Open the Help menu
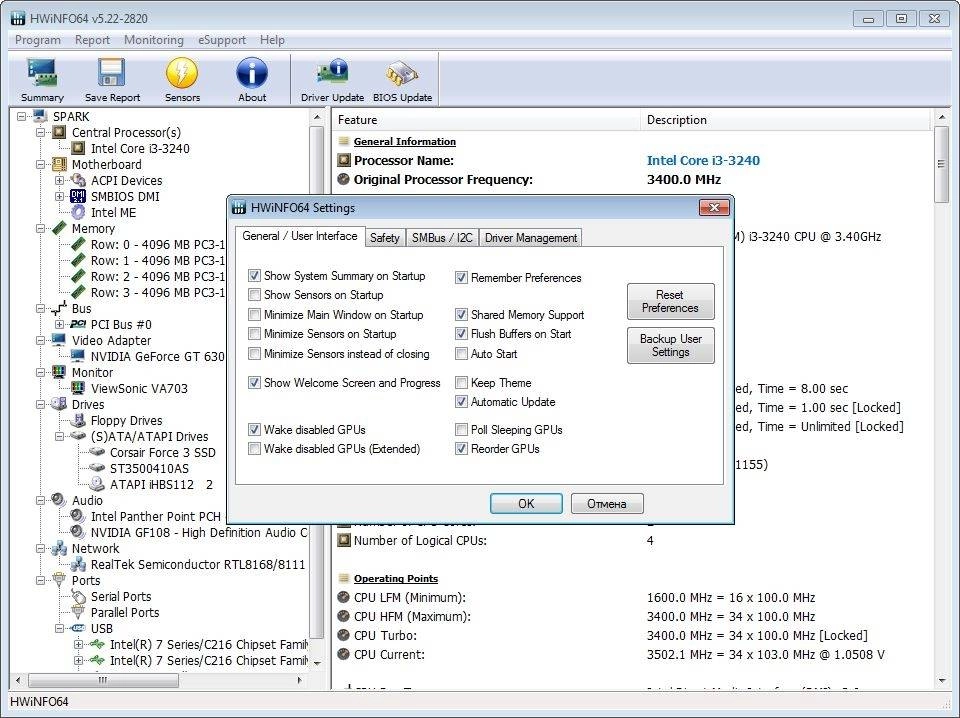The width and height of the screenshot is (960, 718). click(272, 40)
